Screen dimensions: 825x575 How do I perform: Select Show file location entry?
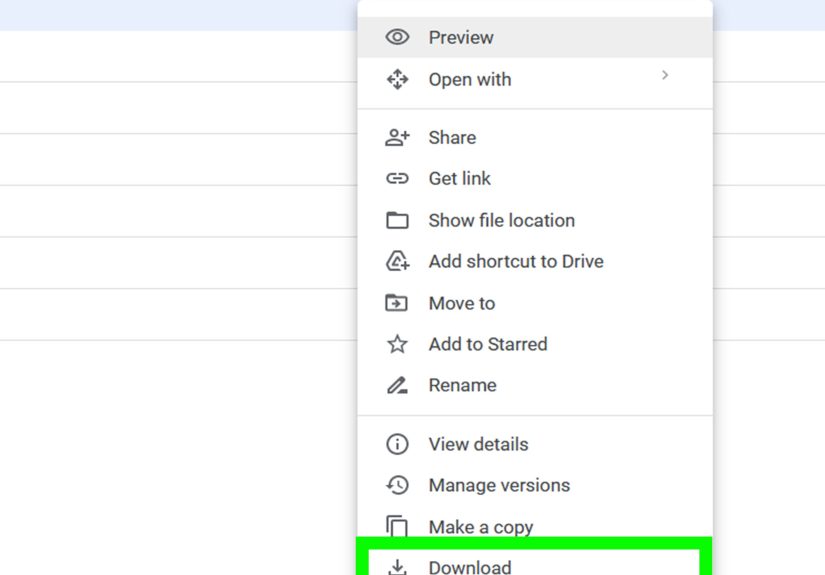tap(535, 220)
